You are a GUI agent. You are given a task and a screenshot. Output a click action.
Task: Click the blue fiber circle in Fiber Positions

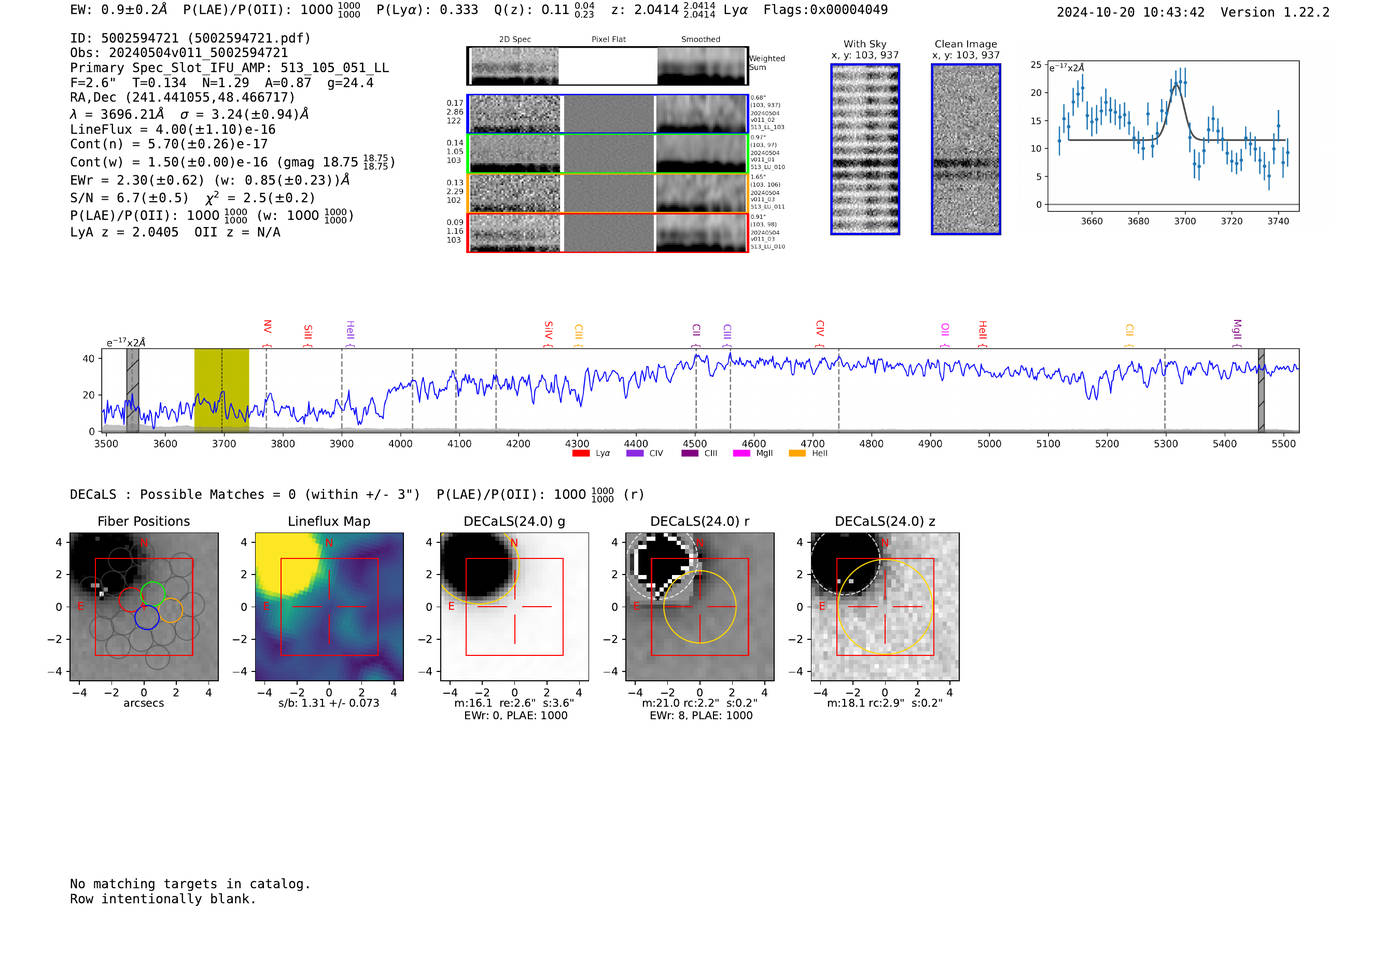tap(147, 617)
